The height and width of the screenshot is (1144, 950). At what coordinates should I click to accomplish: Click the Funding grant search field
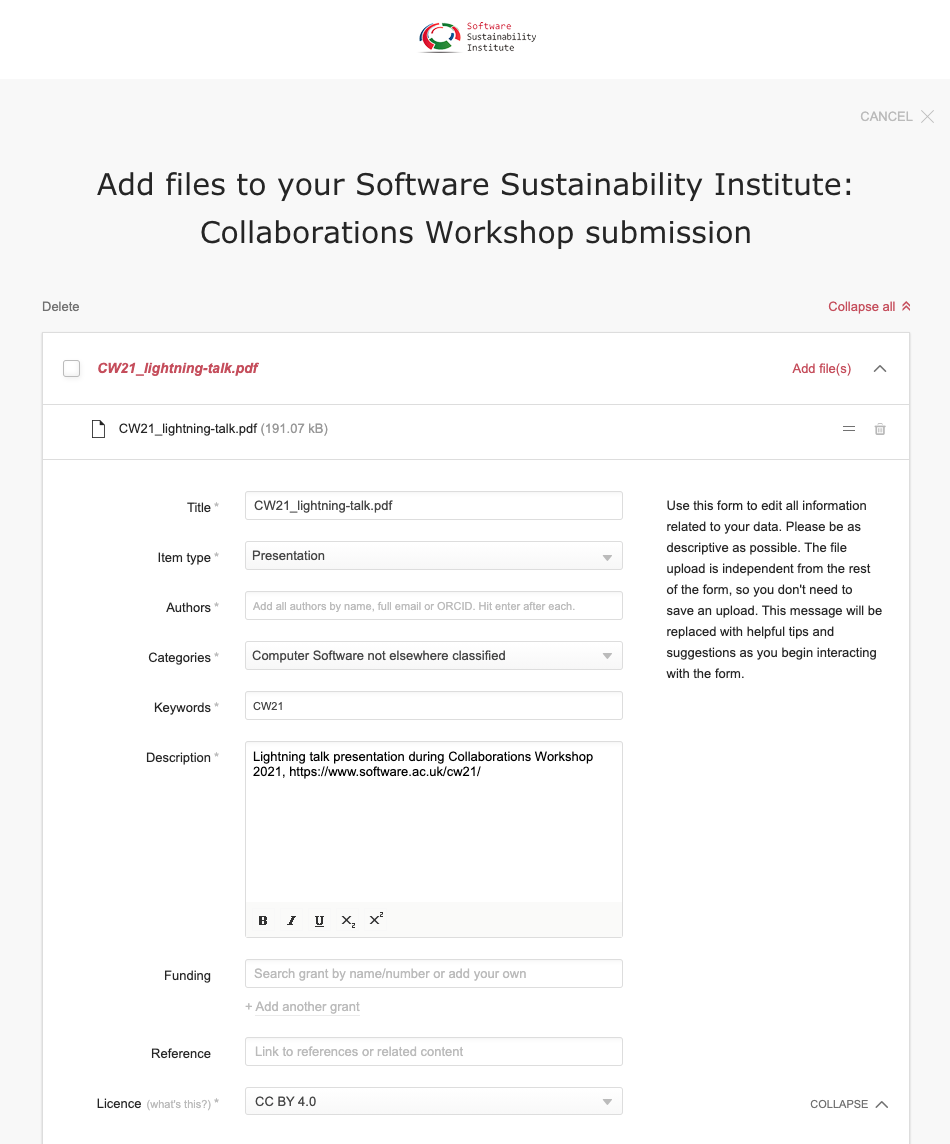tap(433, 973)
